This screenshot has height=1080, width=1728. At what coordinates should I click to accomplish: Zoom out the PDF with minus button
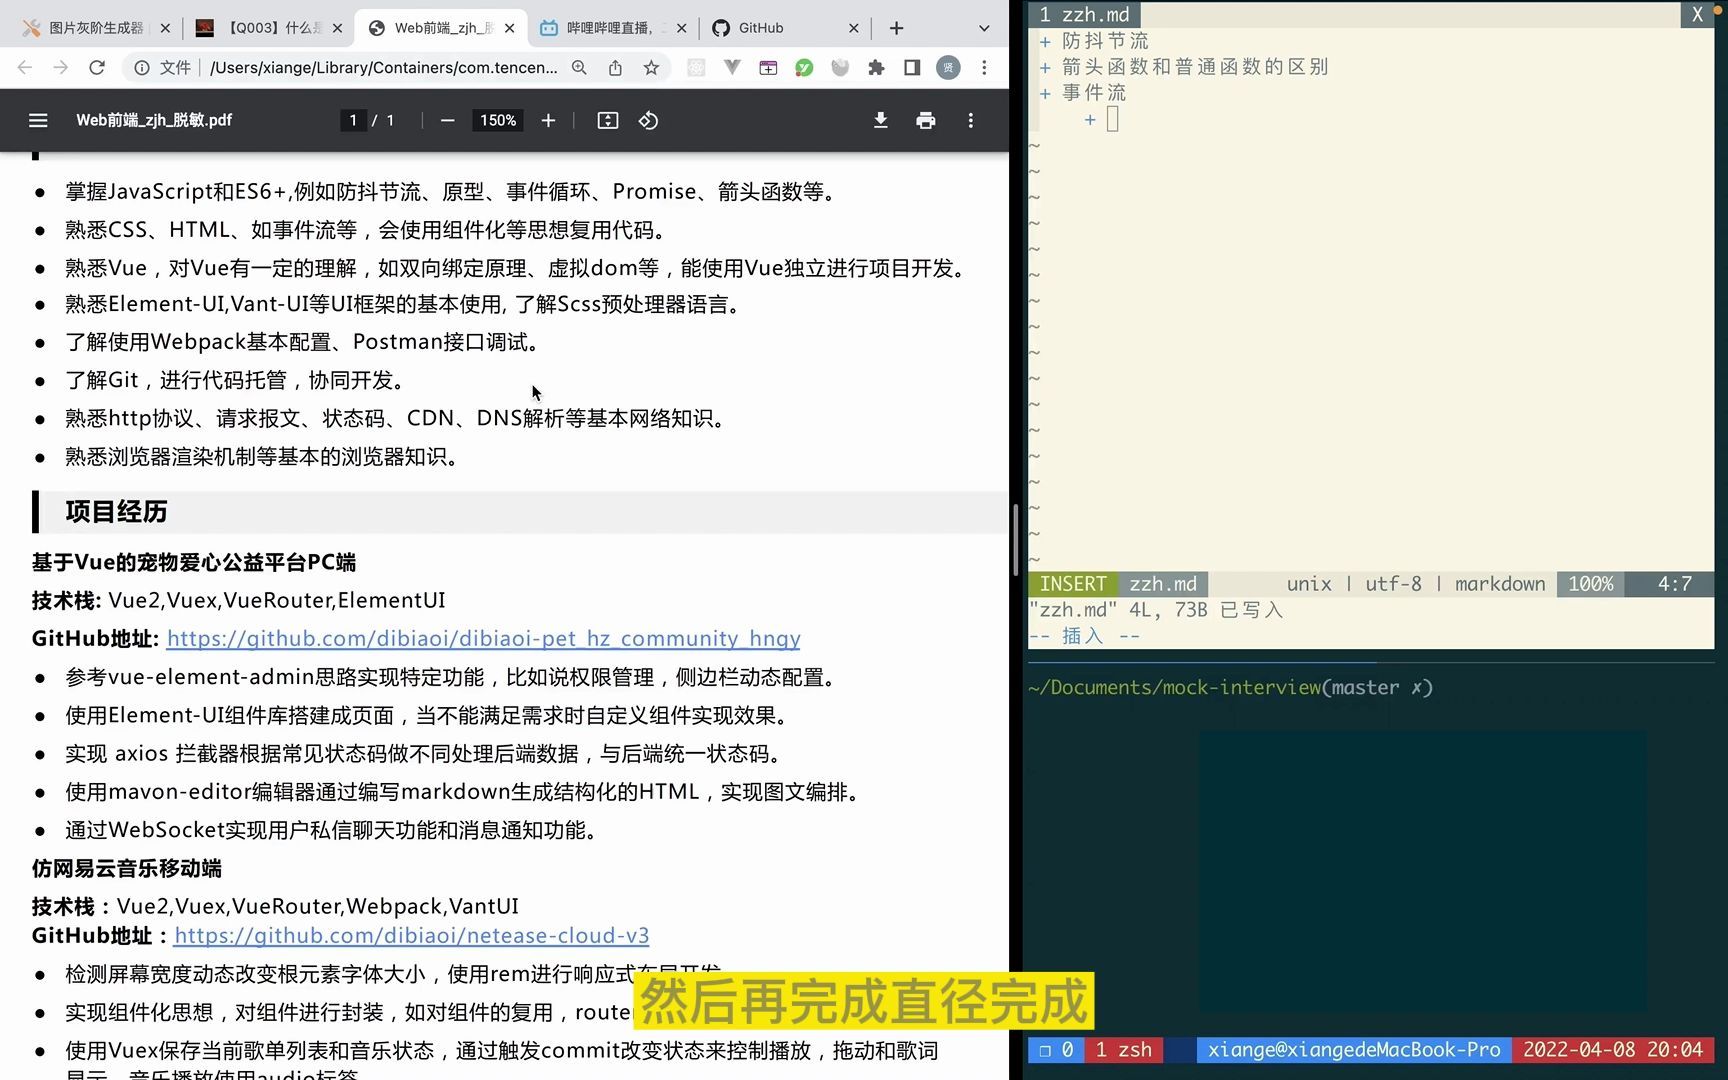click(x=447, y=120)
